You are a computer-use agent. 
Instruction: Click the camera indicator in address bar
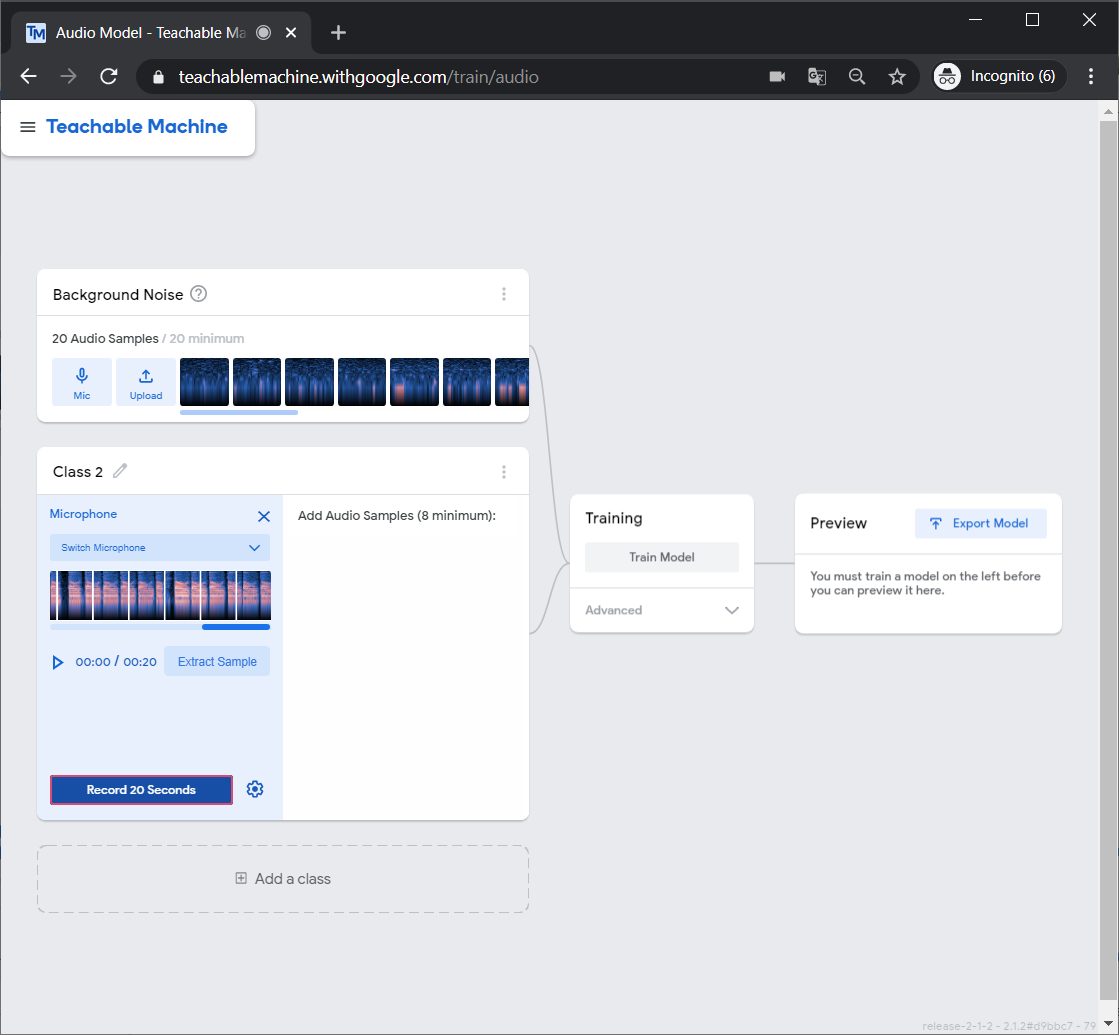point(777,76)
